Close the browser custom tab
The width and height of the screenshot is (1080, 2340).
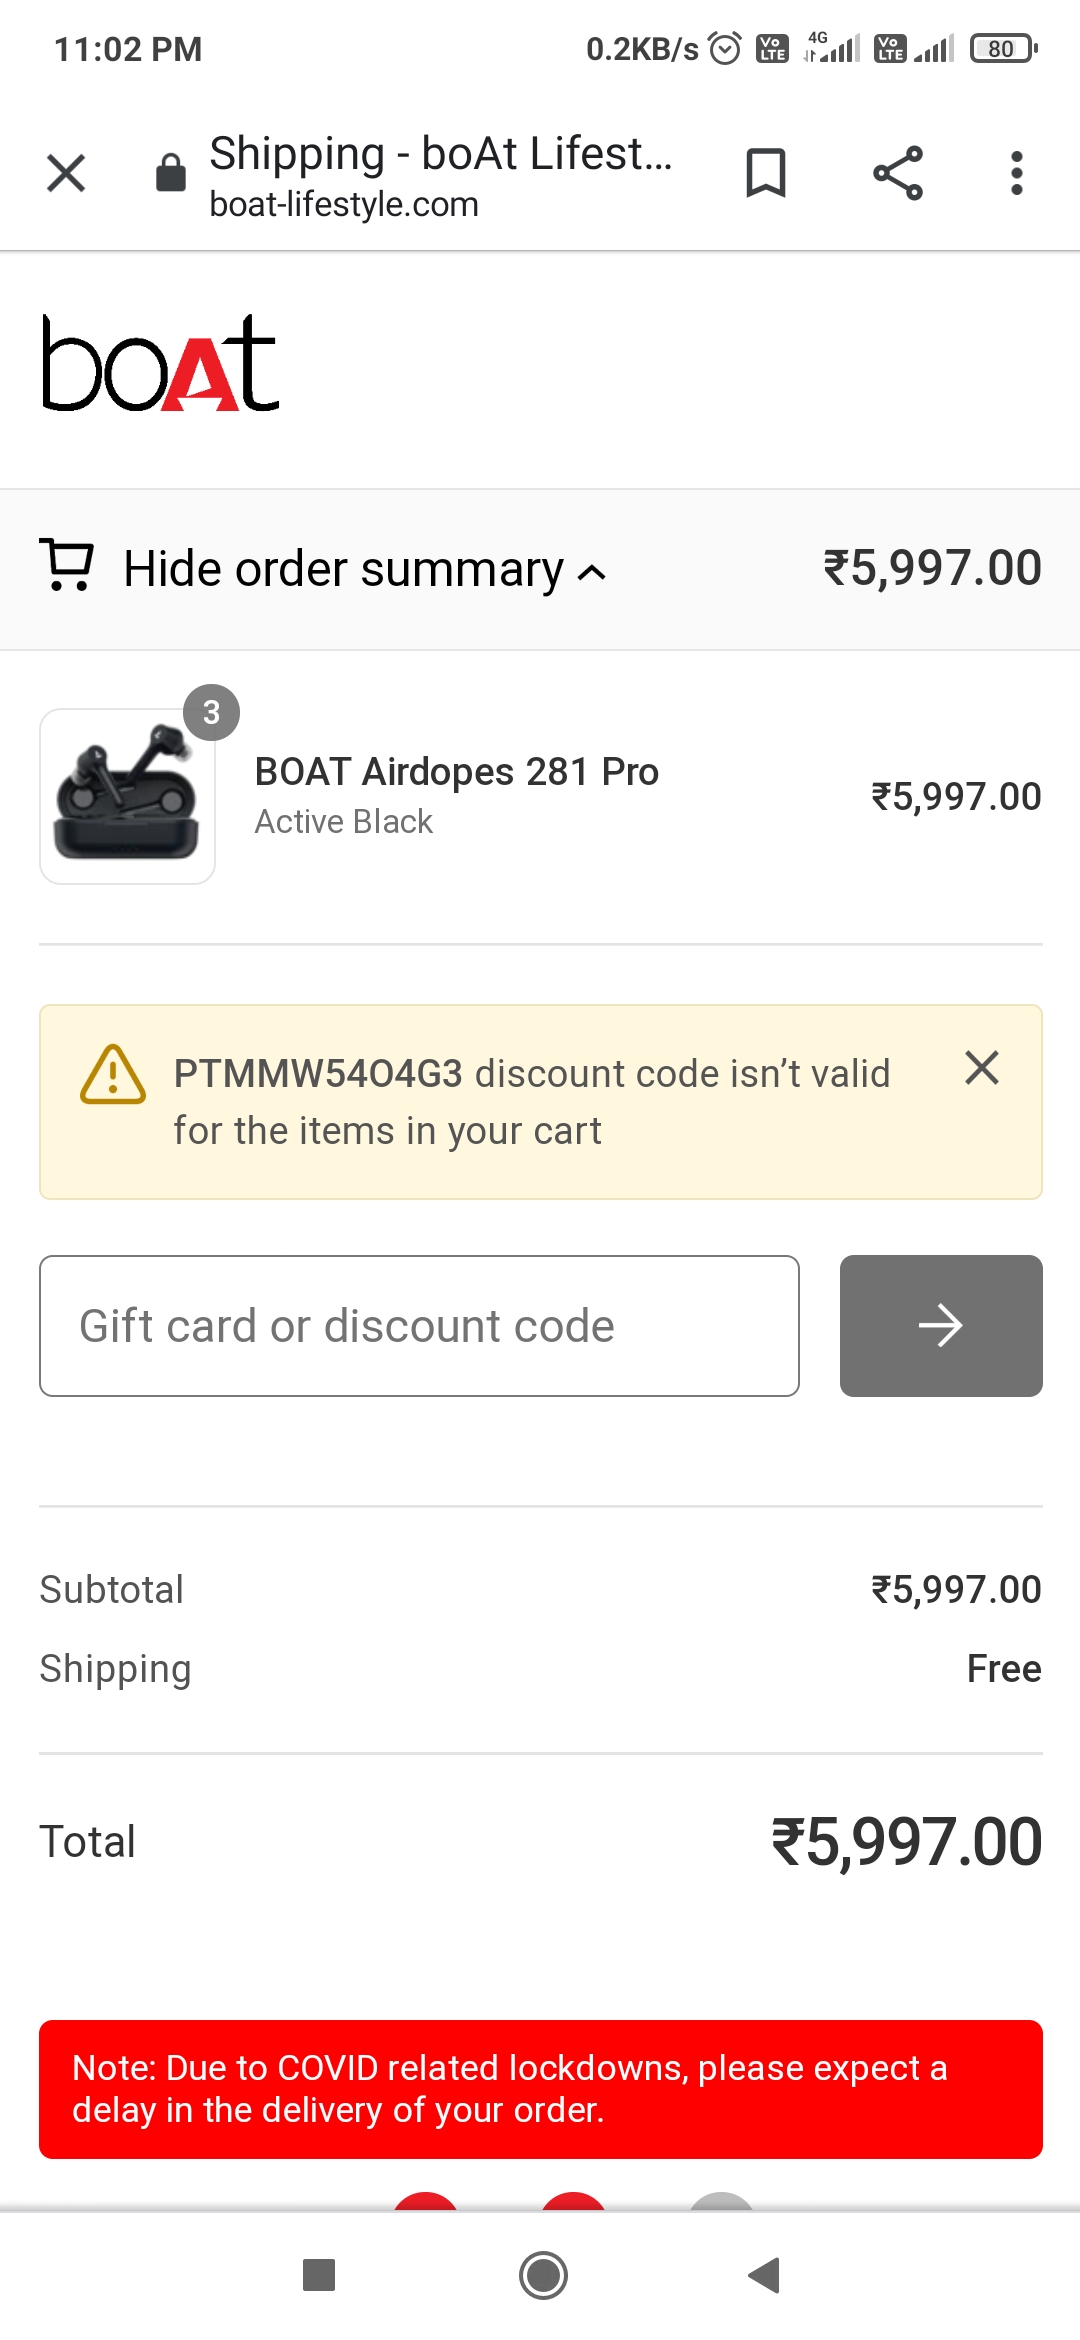tap(66, 173)
